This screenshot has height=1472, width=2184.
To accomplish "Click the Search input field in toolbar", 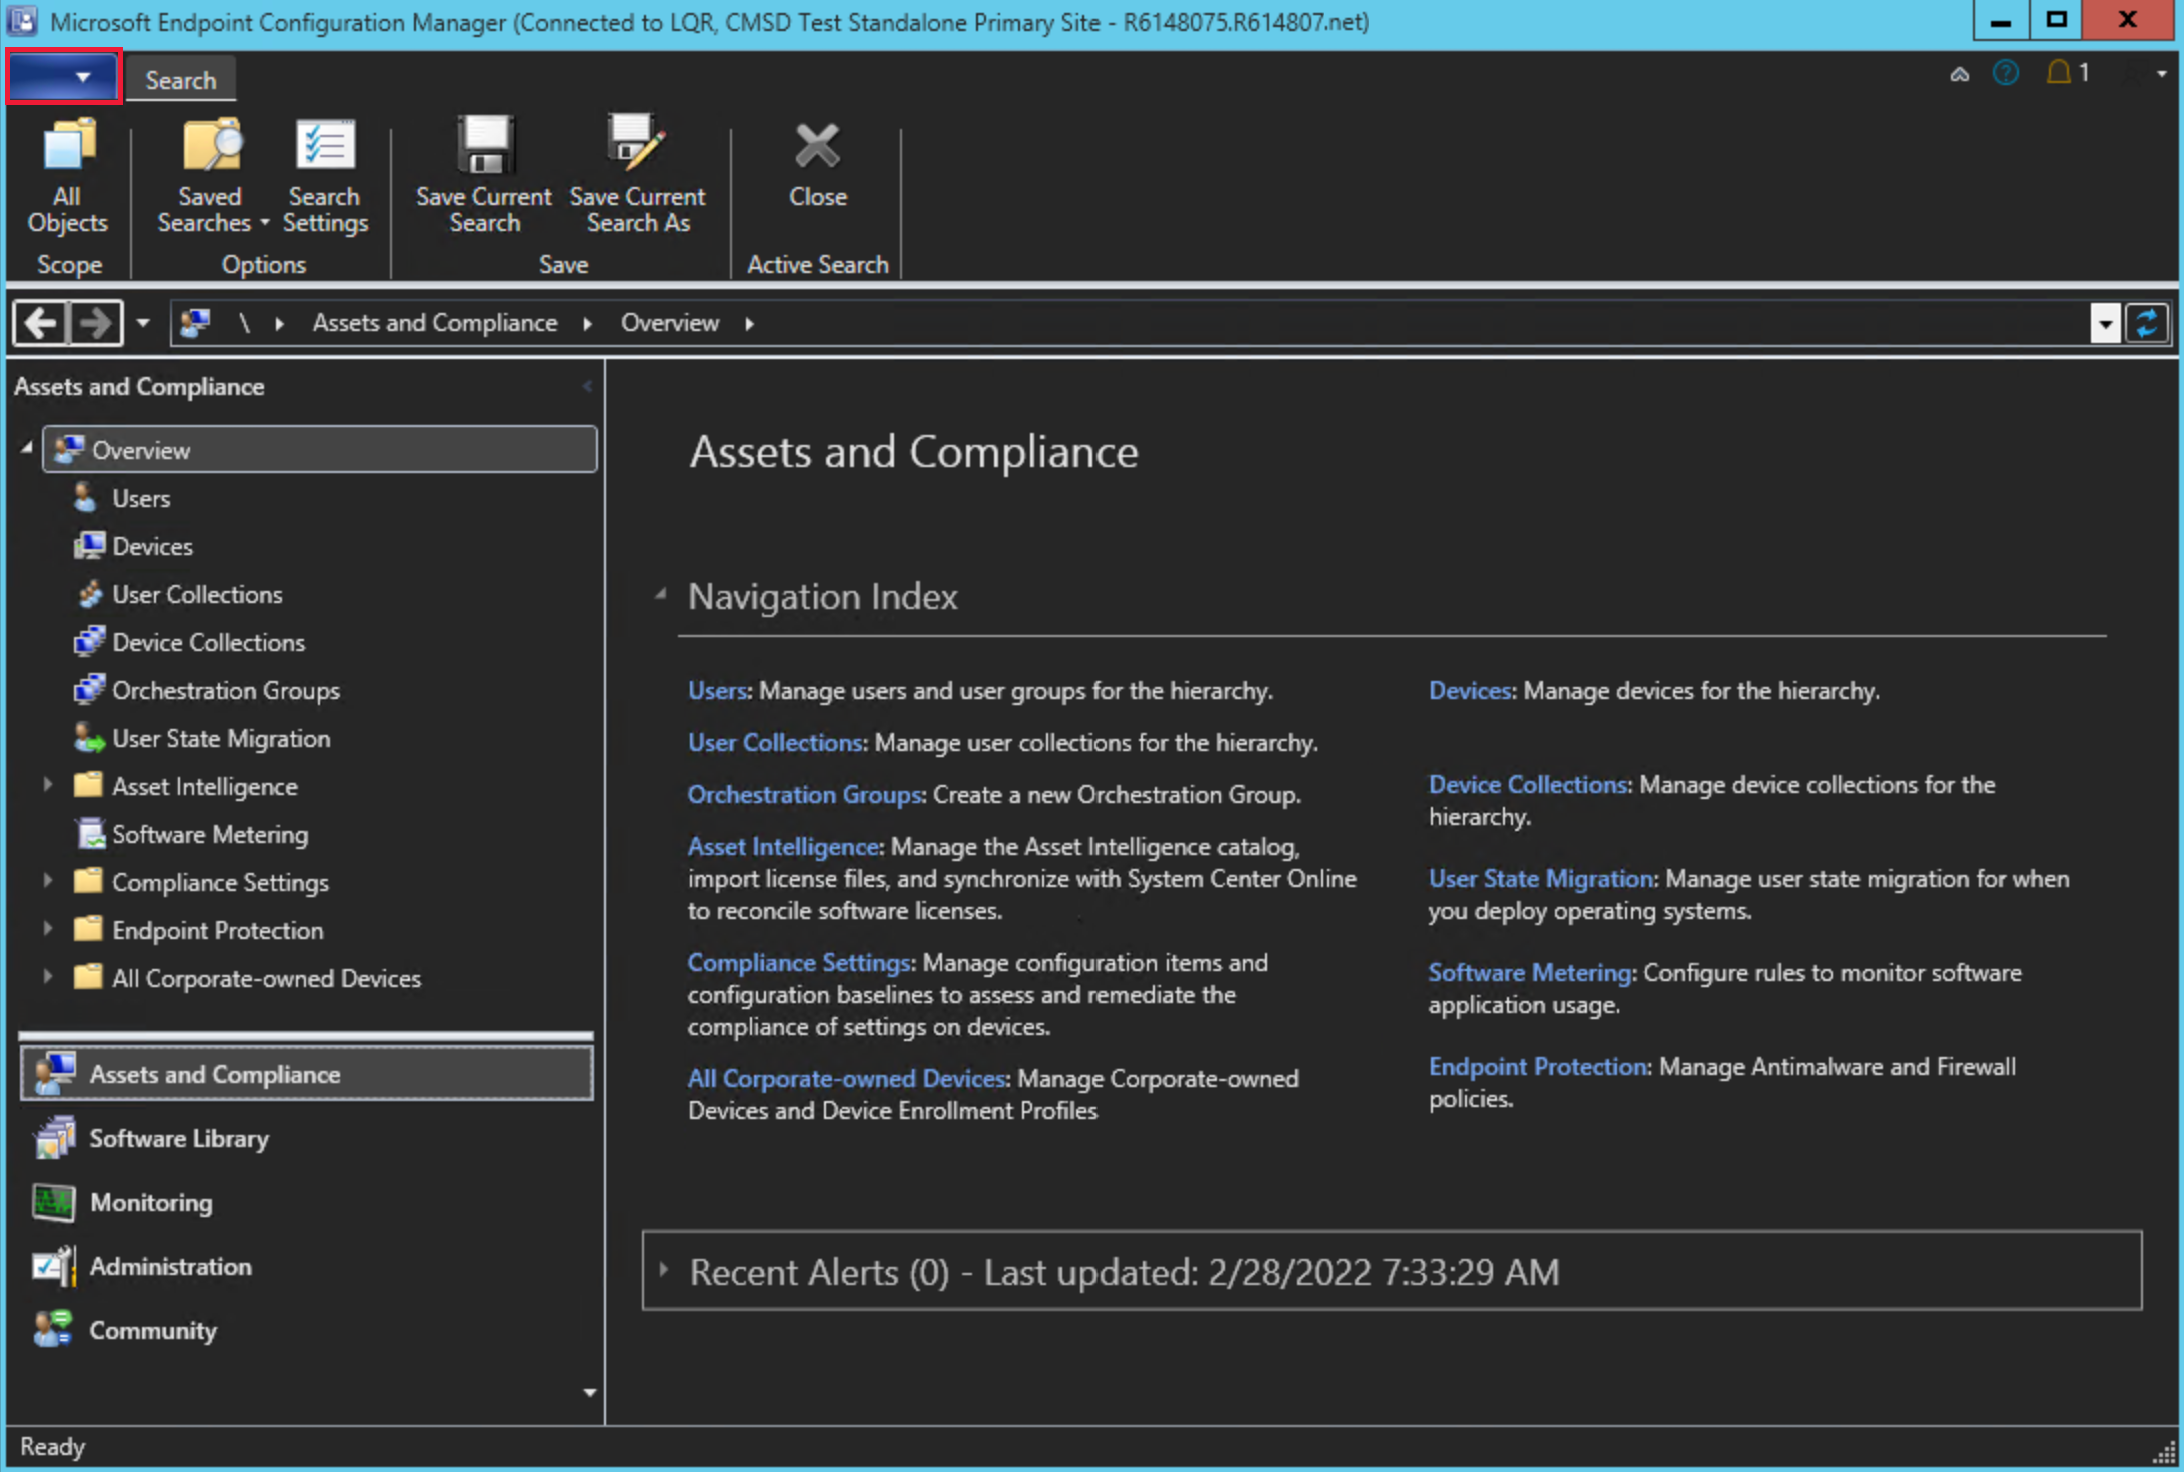I will [x=182, y=79].
